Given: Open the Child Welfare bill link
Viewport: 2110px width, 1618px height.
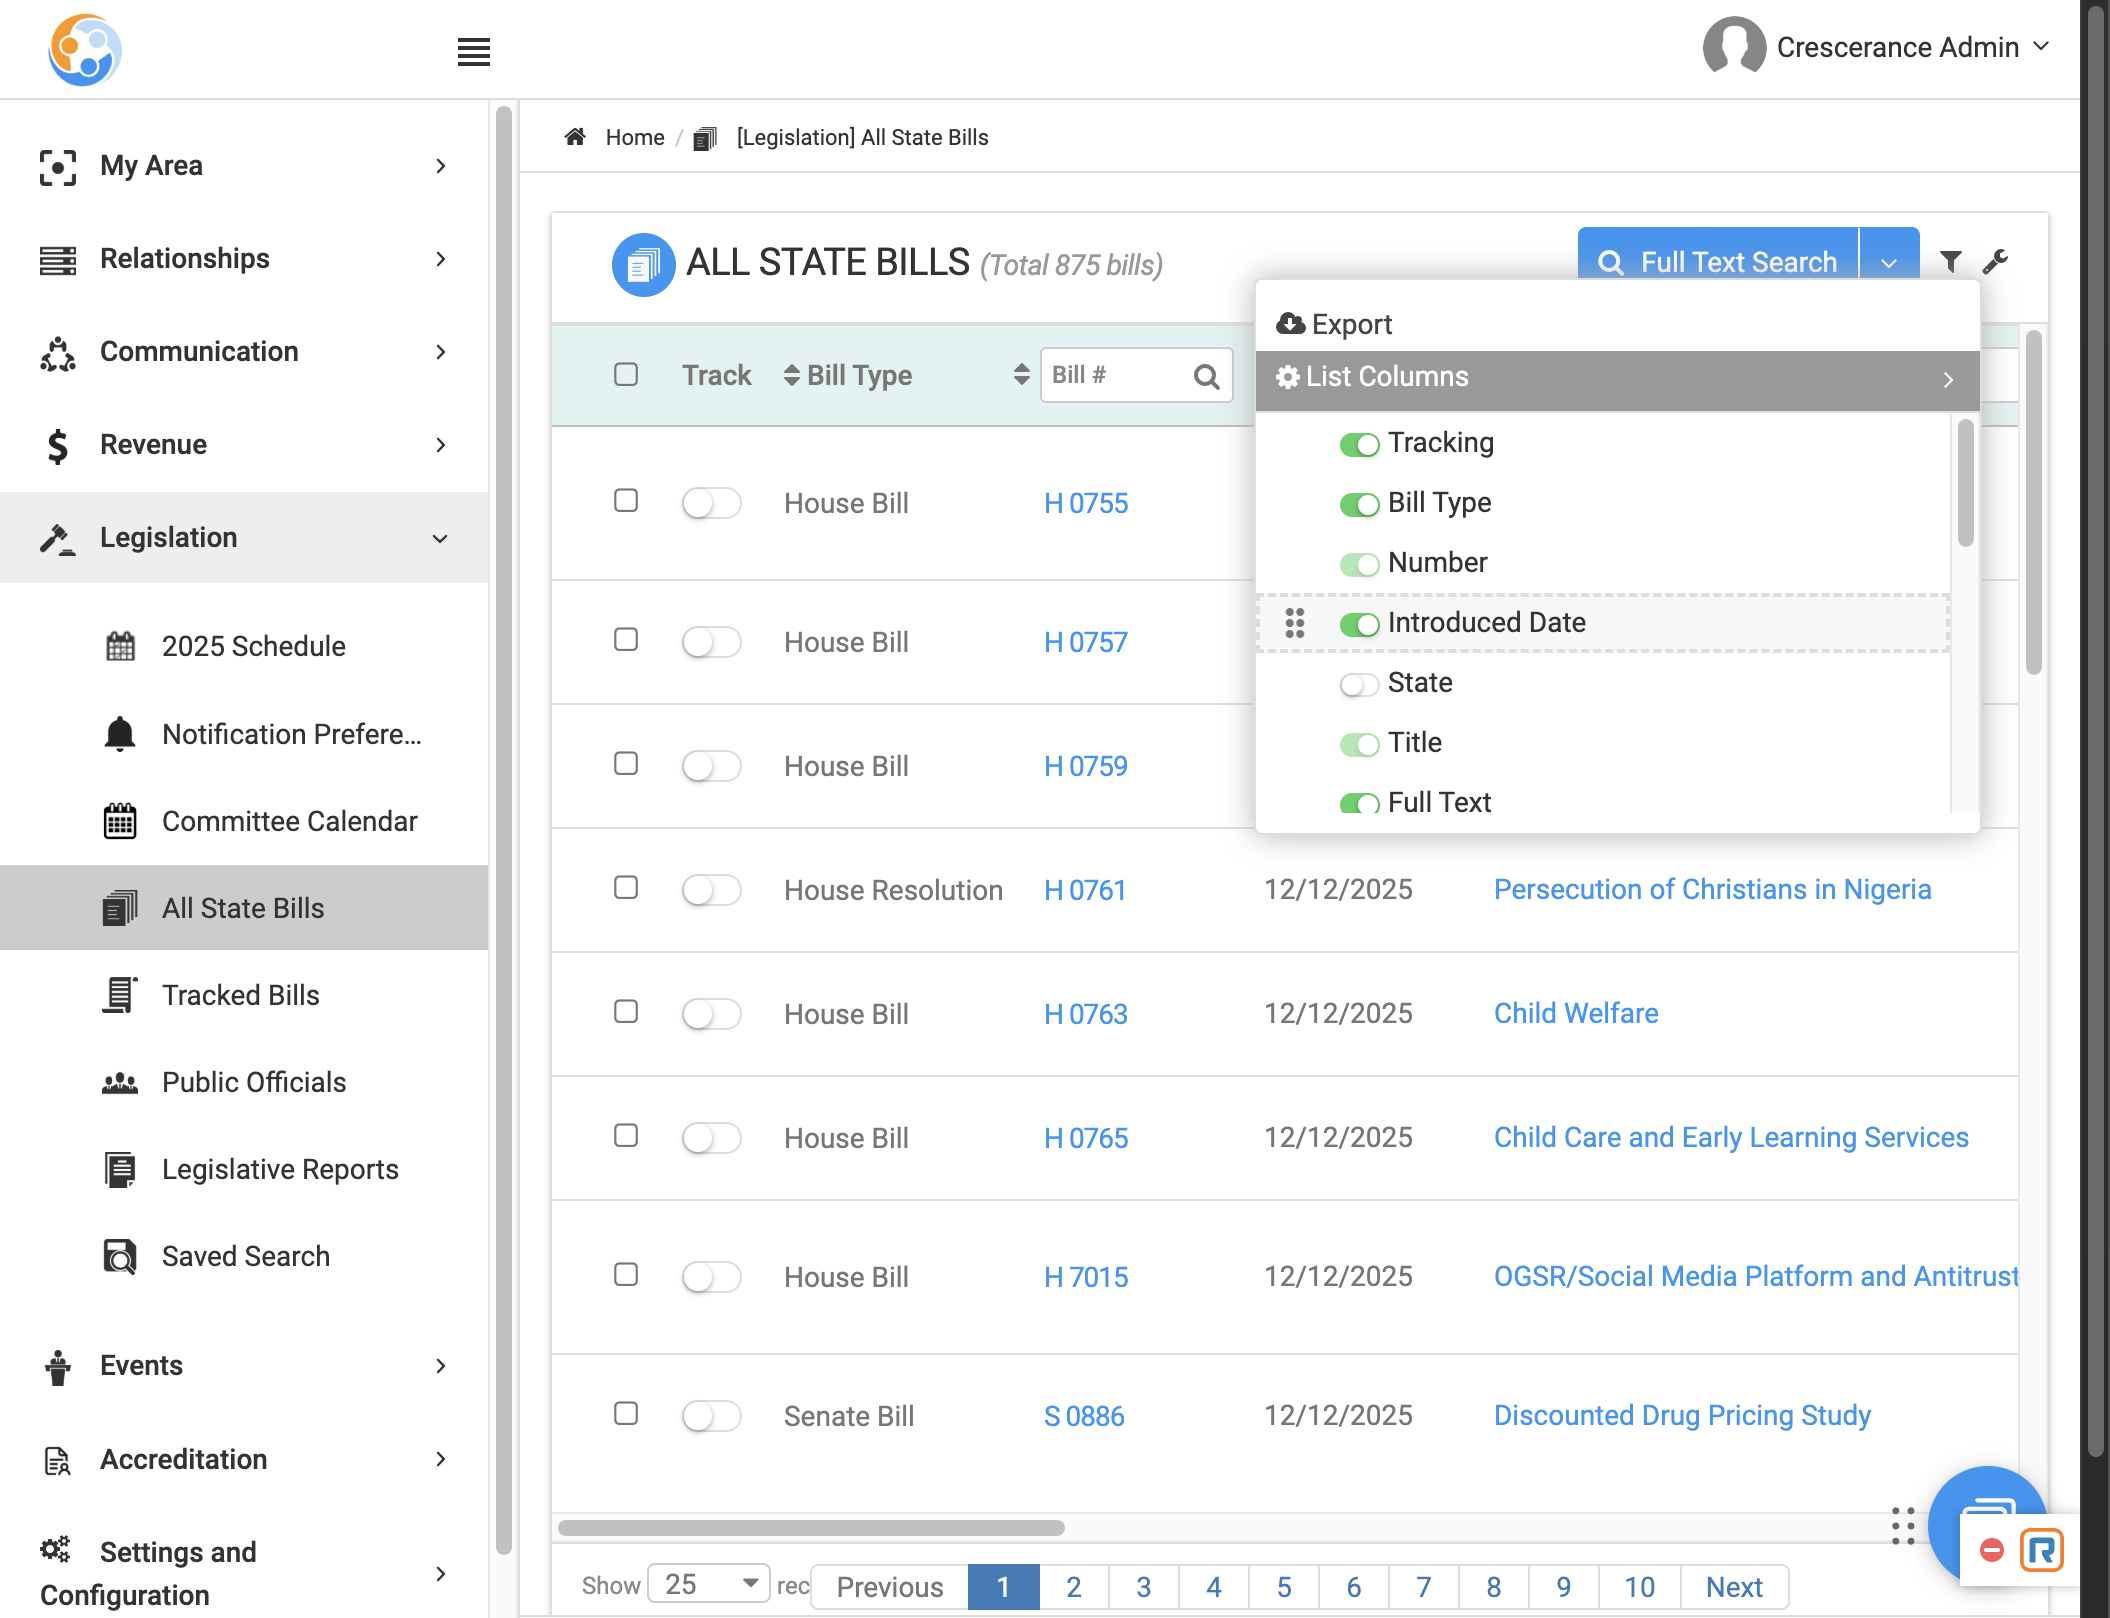Looking at the screenshot, I should tap(1576, 1014).
